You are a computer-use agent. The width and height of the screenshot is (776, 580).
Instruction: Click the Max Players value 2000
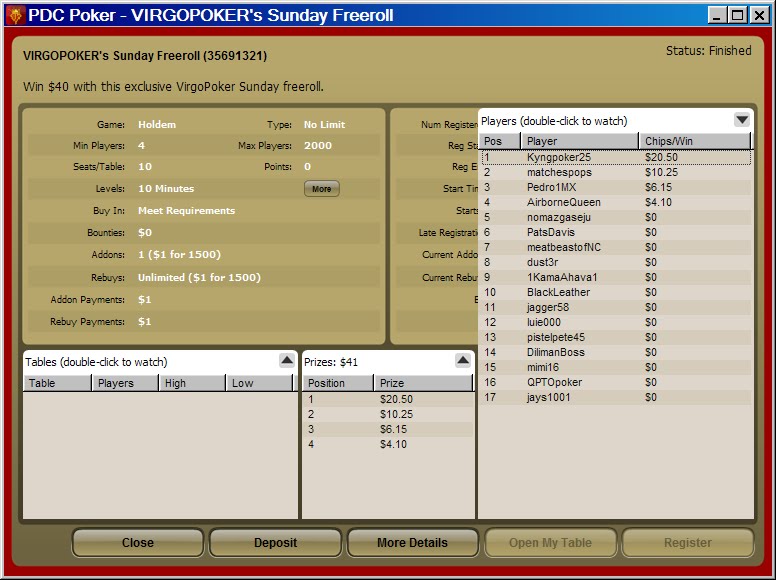[318, 146]
